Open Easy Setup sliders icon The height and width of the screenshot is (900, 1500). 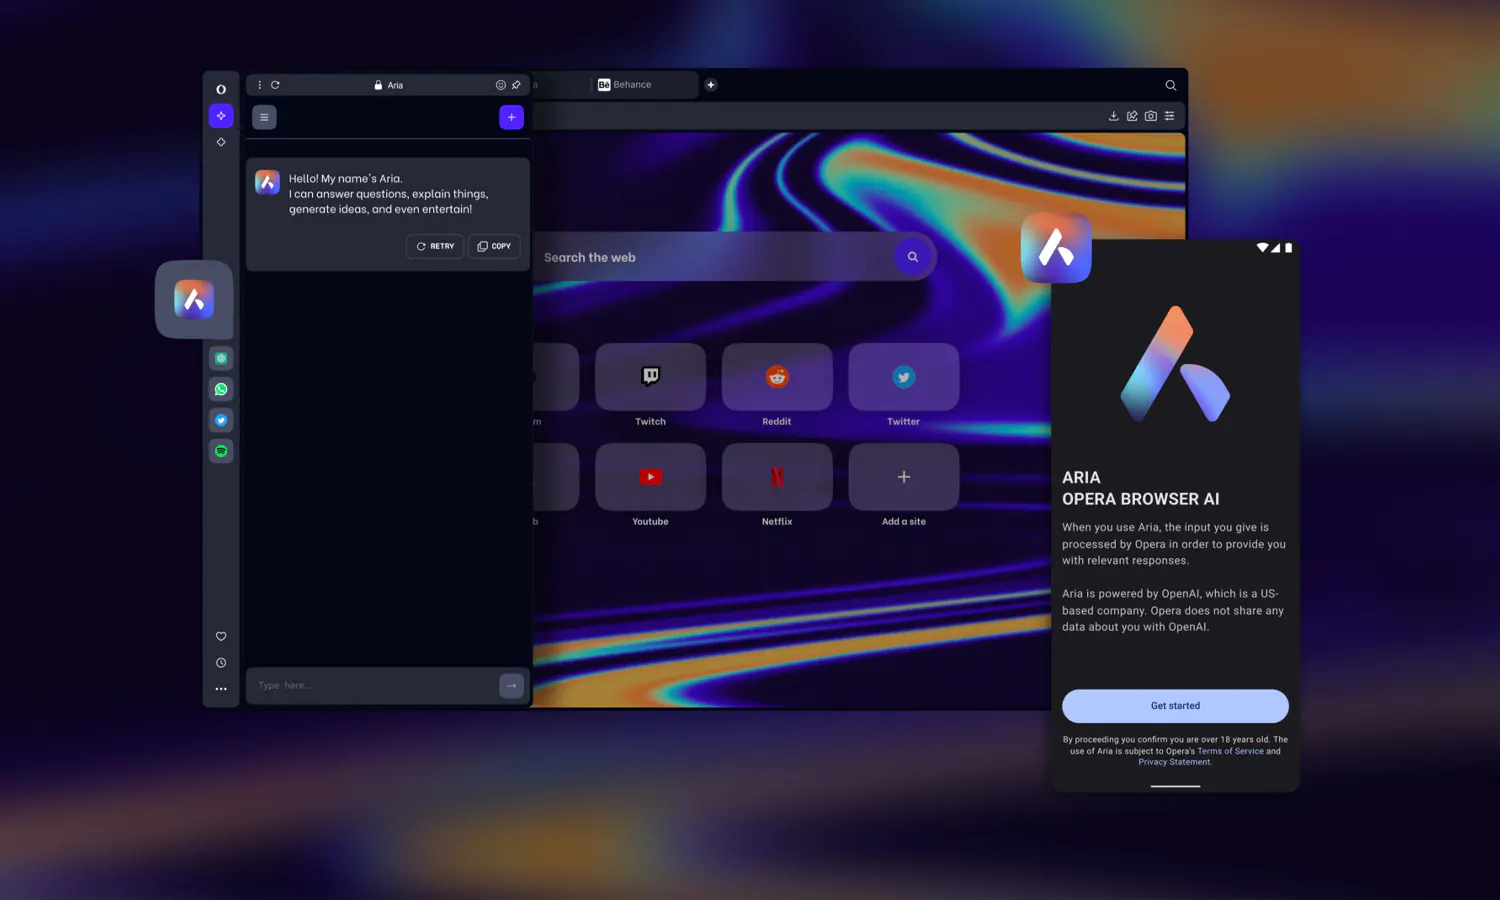click(x=1169, y=116)
